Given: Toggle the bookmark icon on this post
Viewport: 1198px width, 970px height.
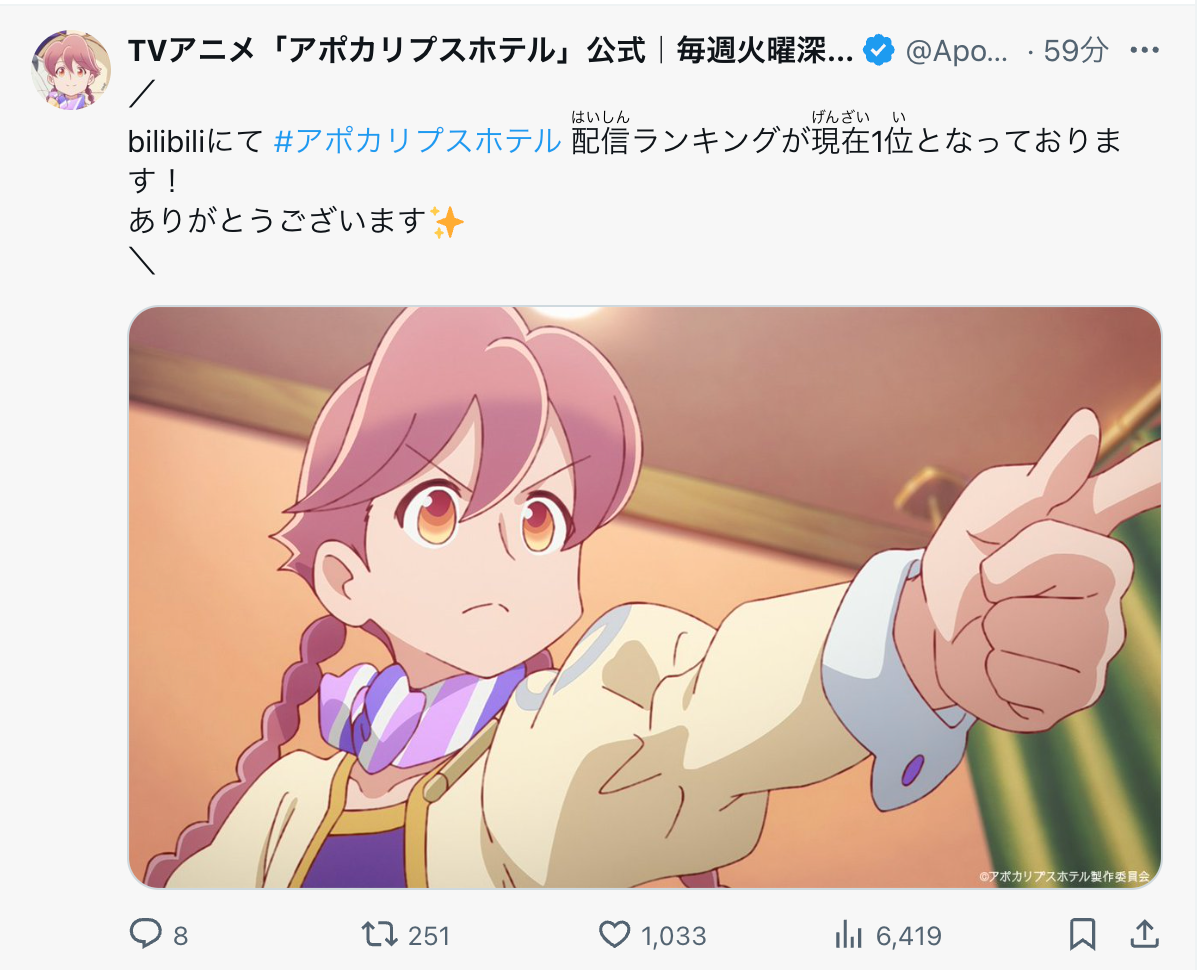Looking at the screenshot, I should point(1082,934).
